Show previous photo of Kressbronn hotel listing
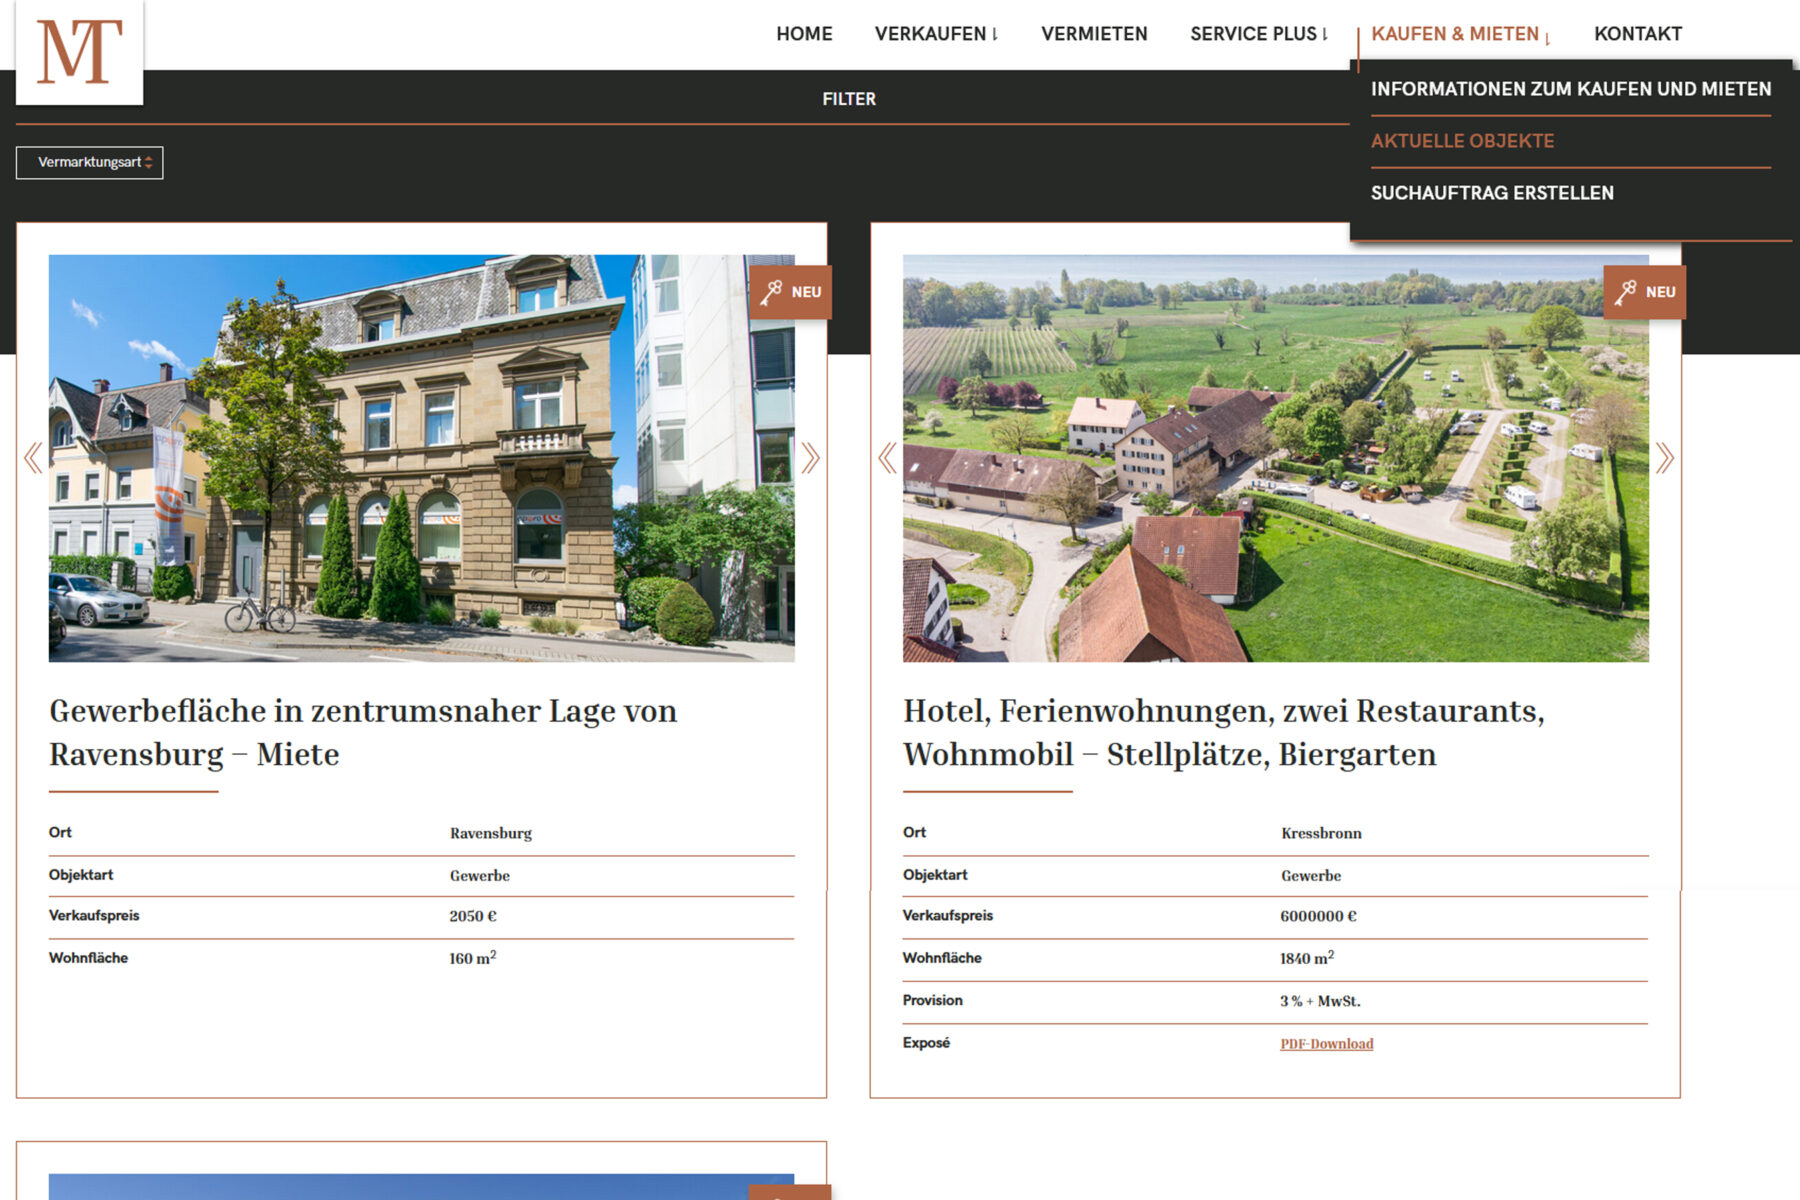This screenshot has height=1200, width=1800. [x=887, y=458]
